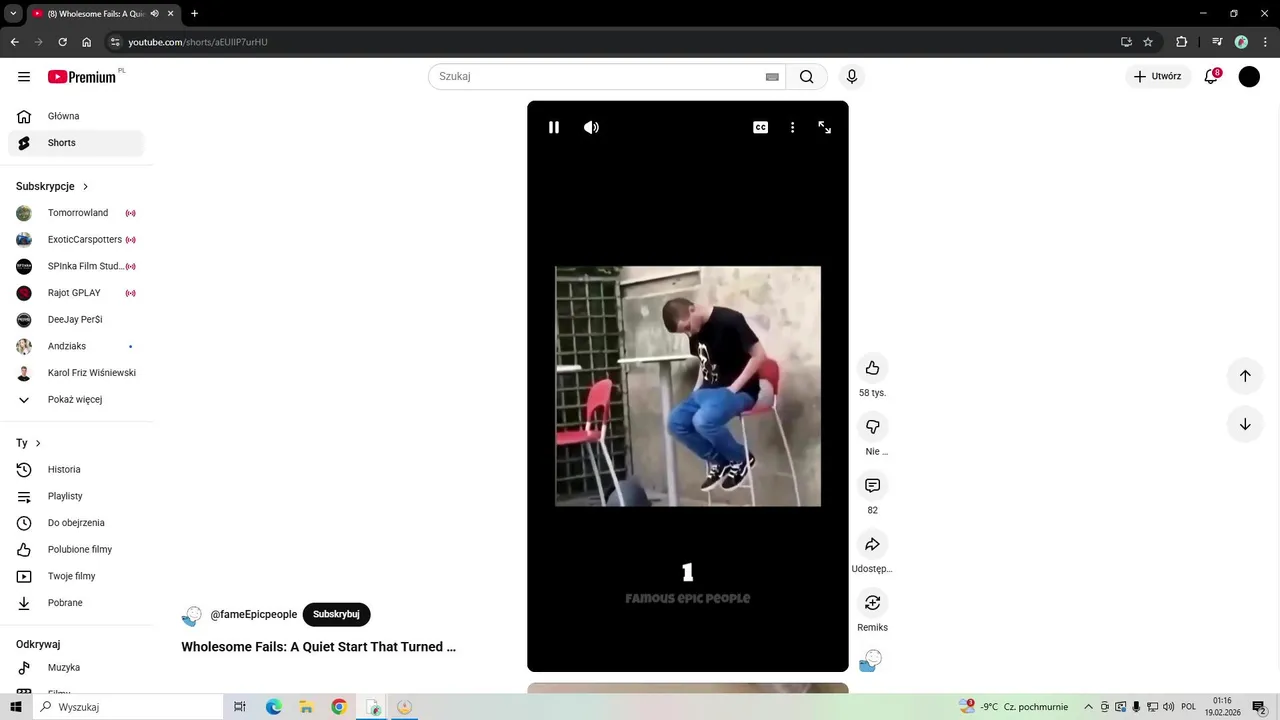Open the tab search dropdown
1280x720 pixels.
point(13,14)
